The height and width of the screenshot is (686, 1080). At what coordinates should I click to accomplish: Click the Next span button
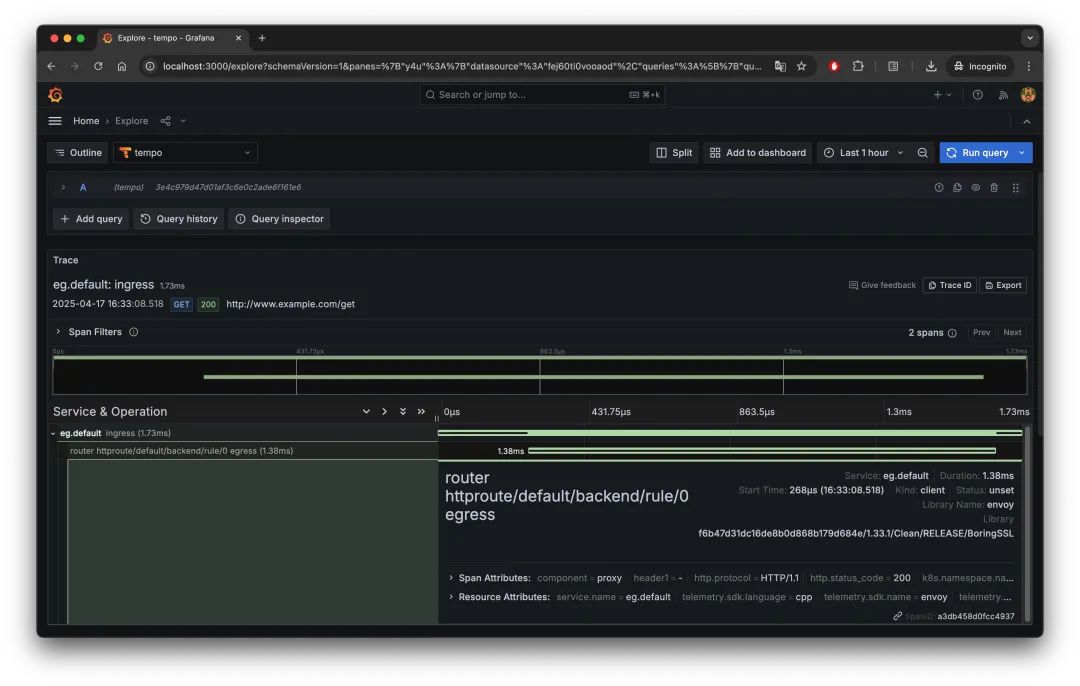click(x=1012, y=333)
